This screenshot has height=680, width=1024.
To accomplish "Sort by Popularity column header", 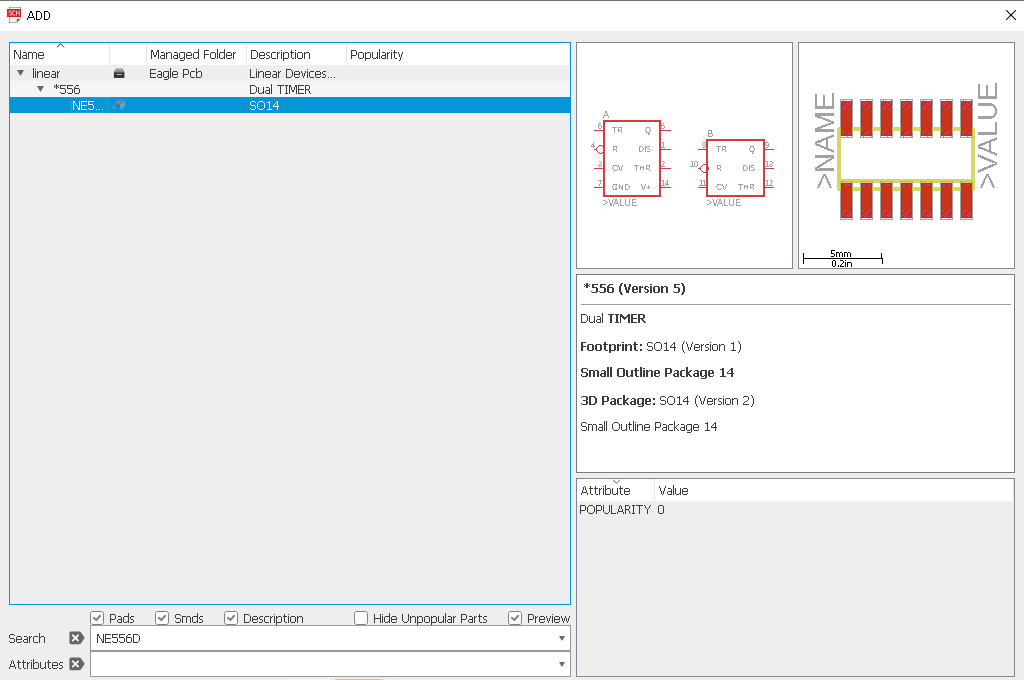I will (x=457, y=54).
